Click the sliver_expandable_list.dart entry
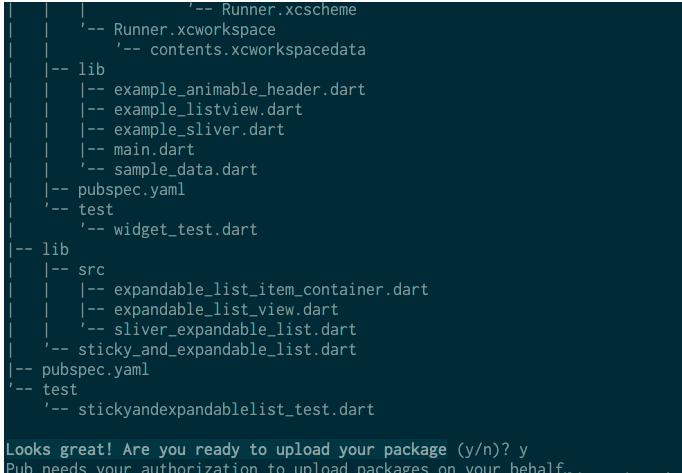The image size is (682, 473). coord(236,329)
